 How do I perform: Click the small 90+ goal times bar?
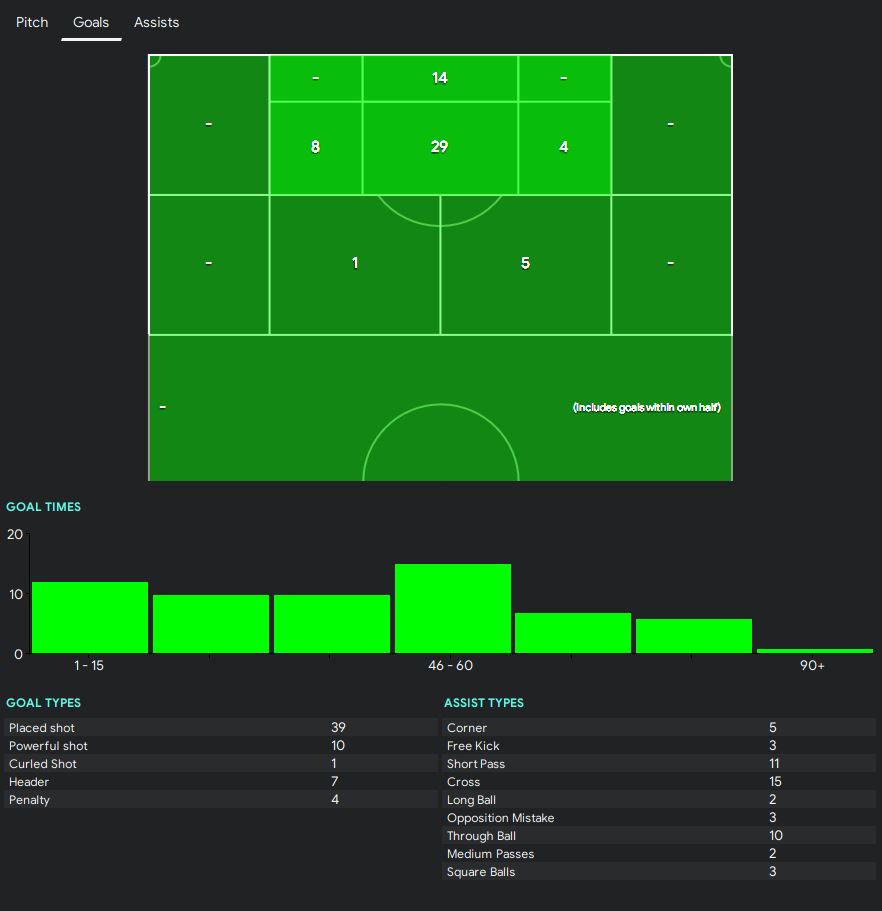click(x=814, y=650)
